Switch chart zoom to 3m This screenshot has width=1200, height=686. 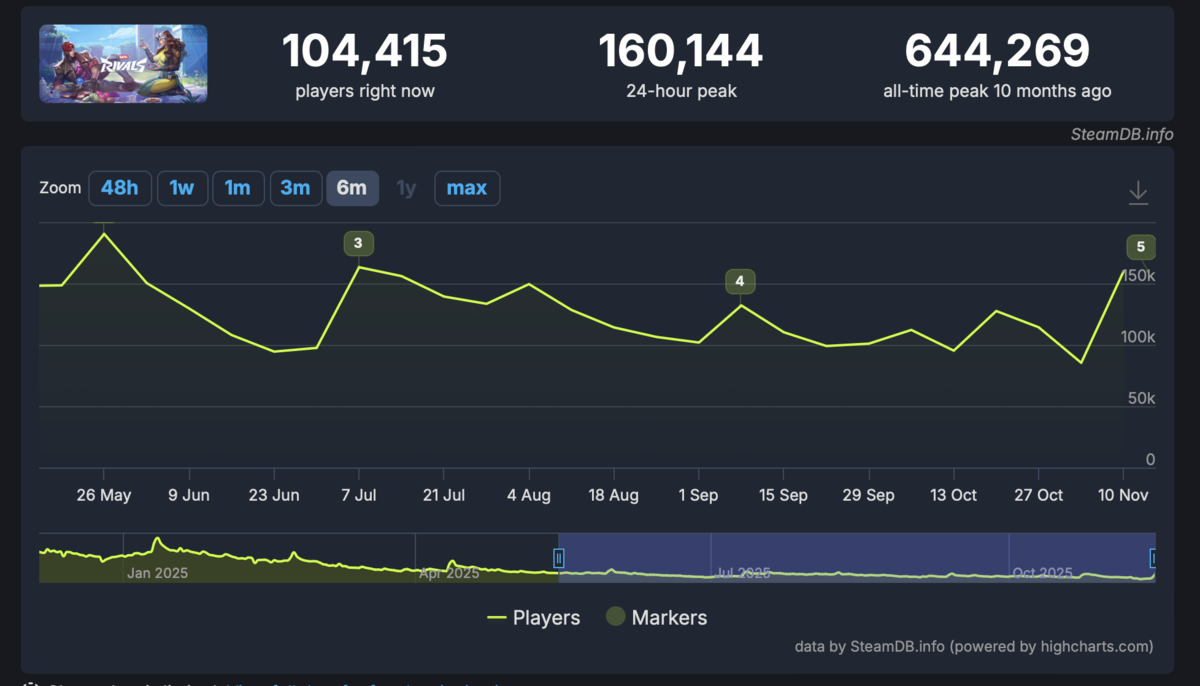tap(295, 188)
